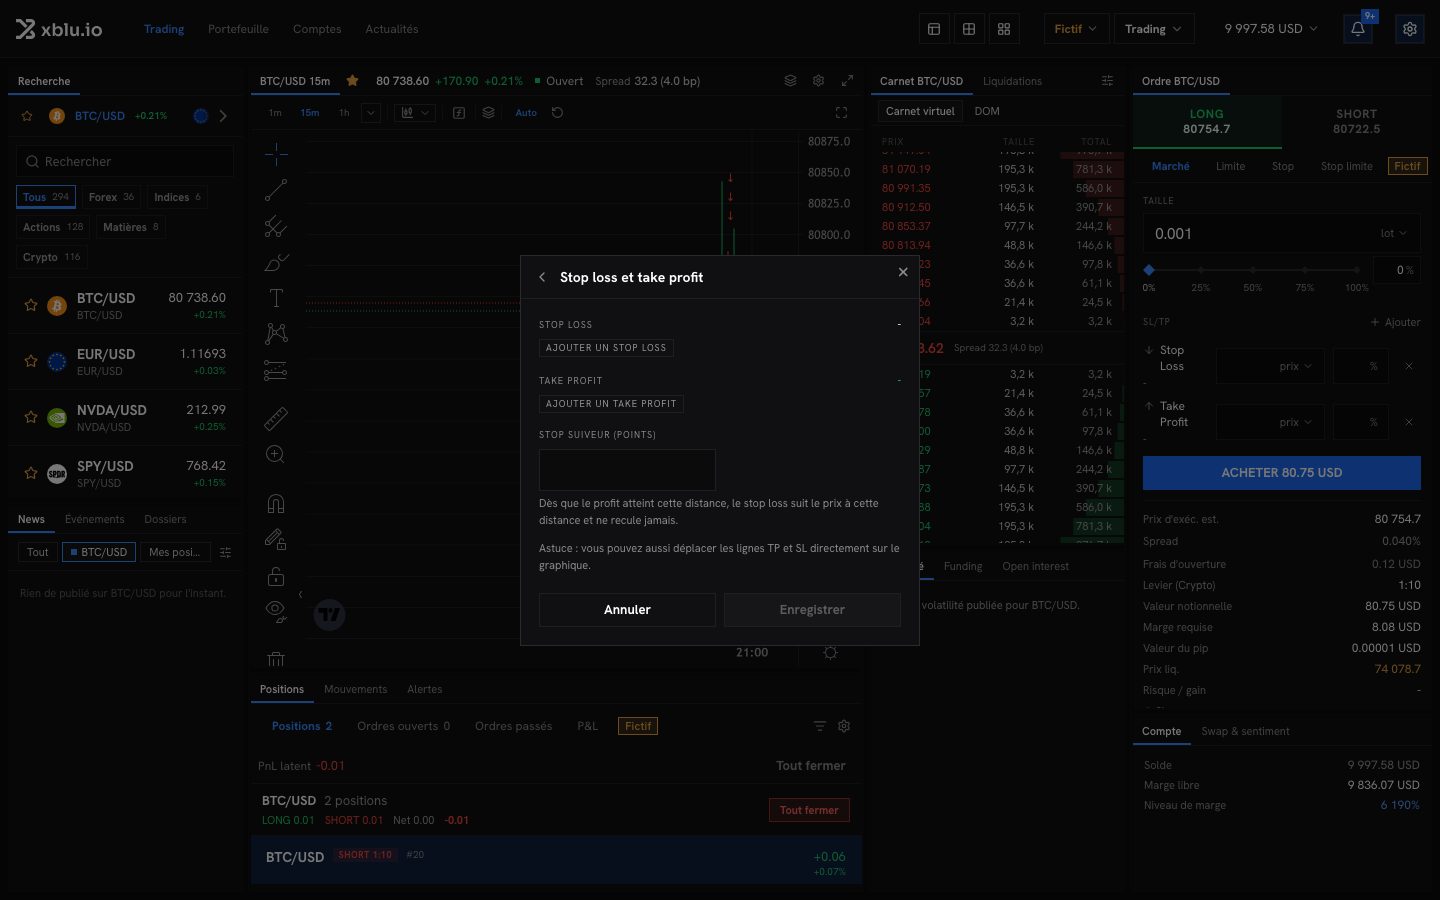This screenshot has width=1440, height=900.
Task: Click the size slider handle
Action: point(1149,270)
